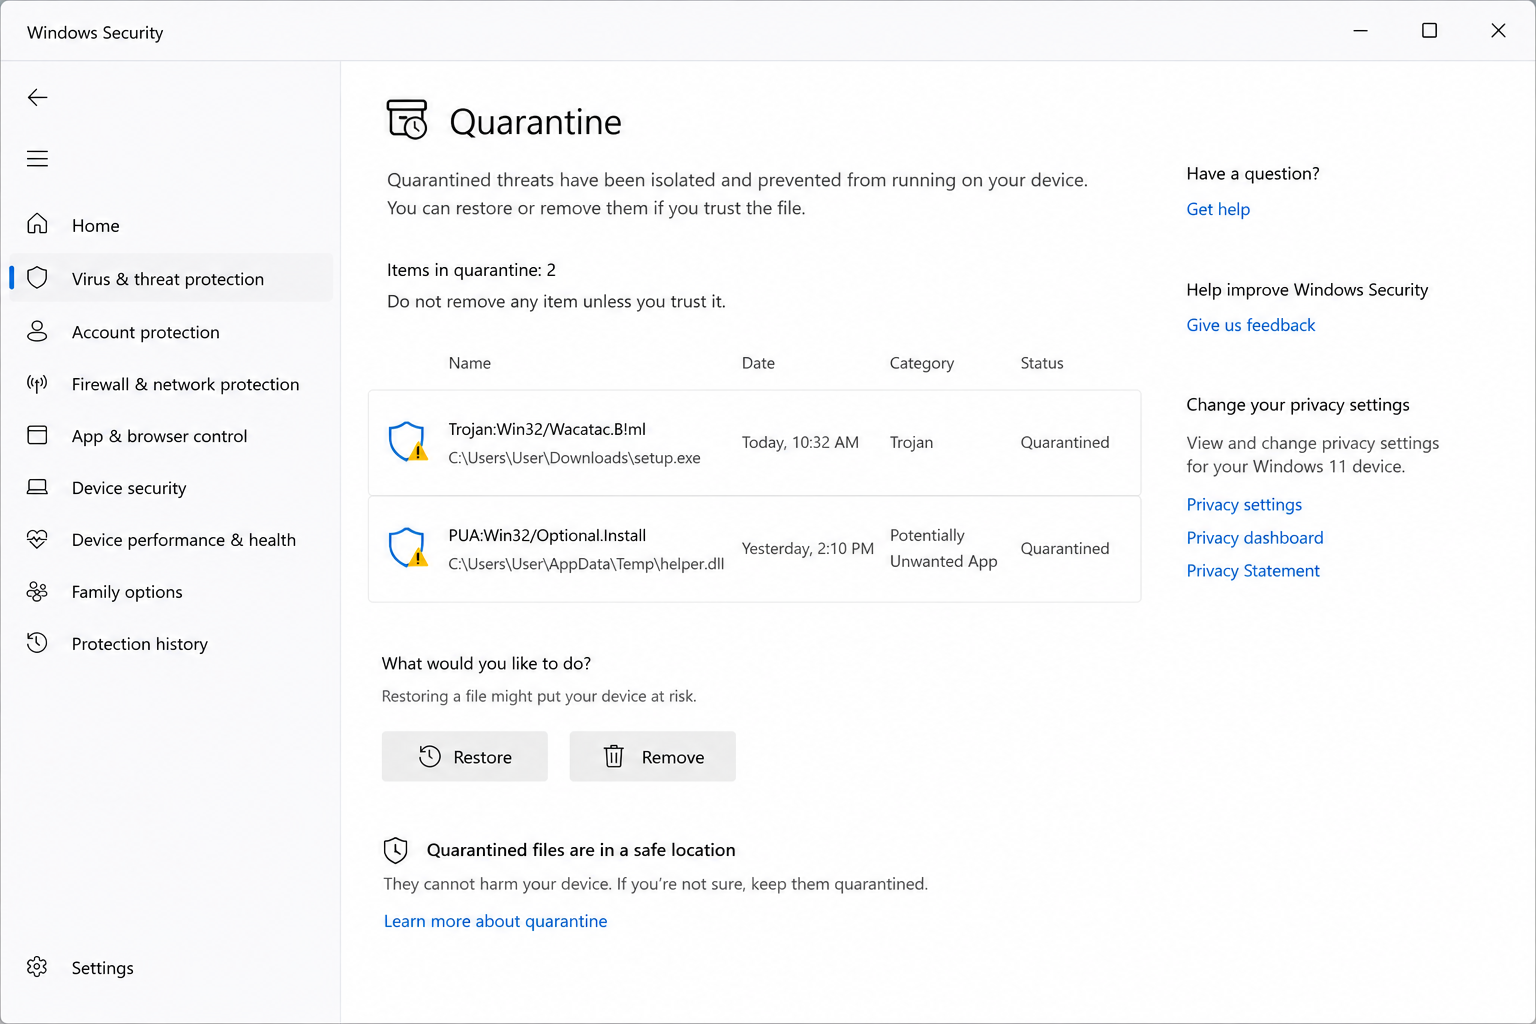The width and height of the screenshot is (1536, 1024).
Task: Open Device performance & health
Action: point(184,540)
